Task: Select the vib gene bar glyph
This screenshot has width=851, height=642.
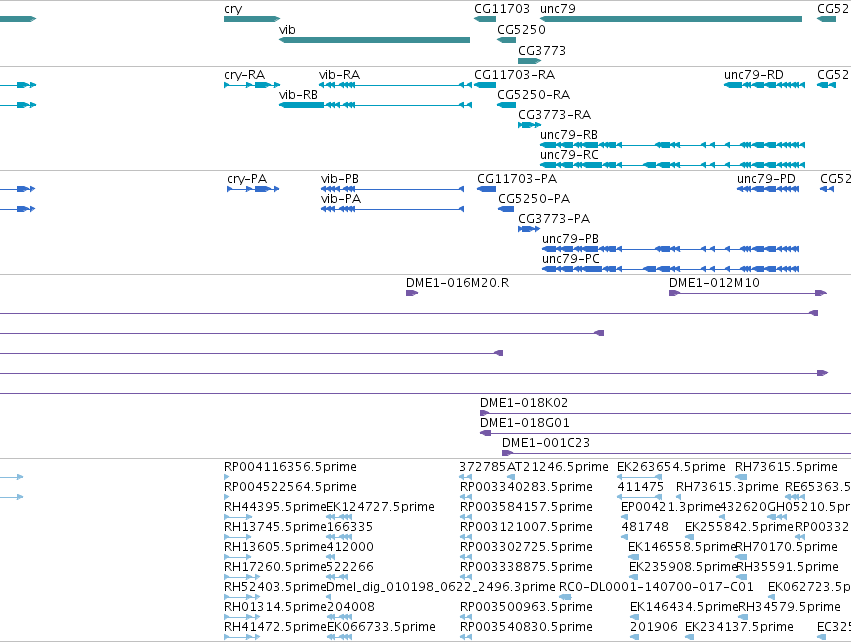Action: click(x=374, y=40)
